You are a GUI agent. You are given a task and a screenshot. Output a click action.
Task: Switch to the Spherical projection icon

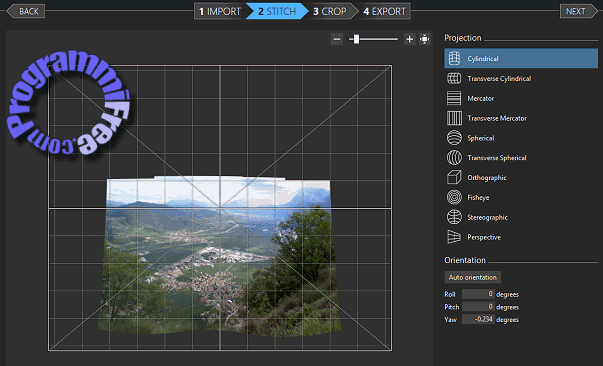click(454, 138)
